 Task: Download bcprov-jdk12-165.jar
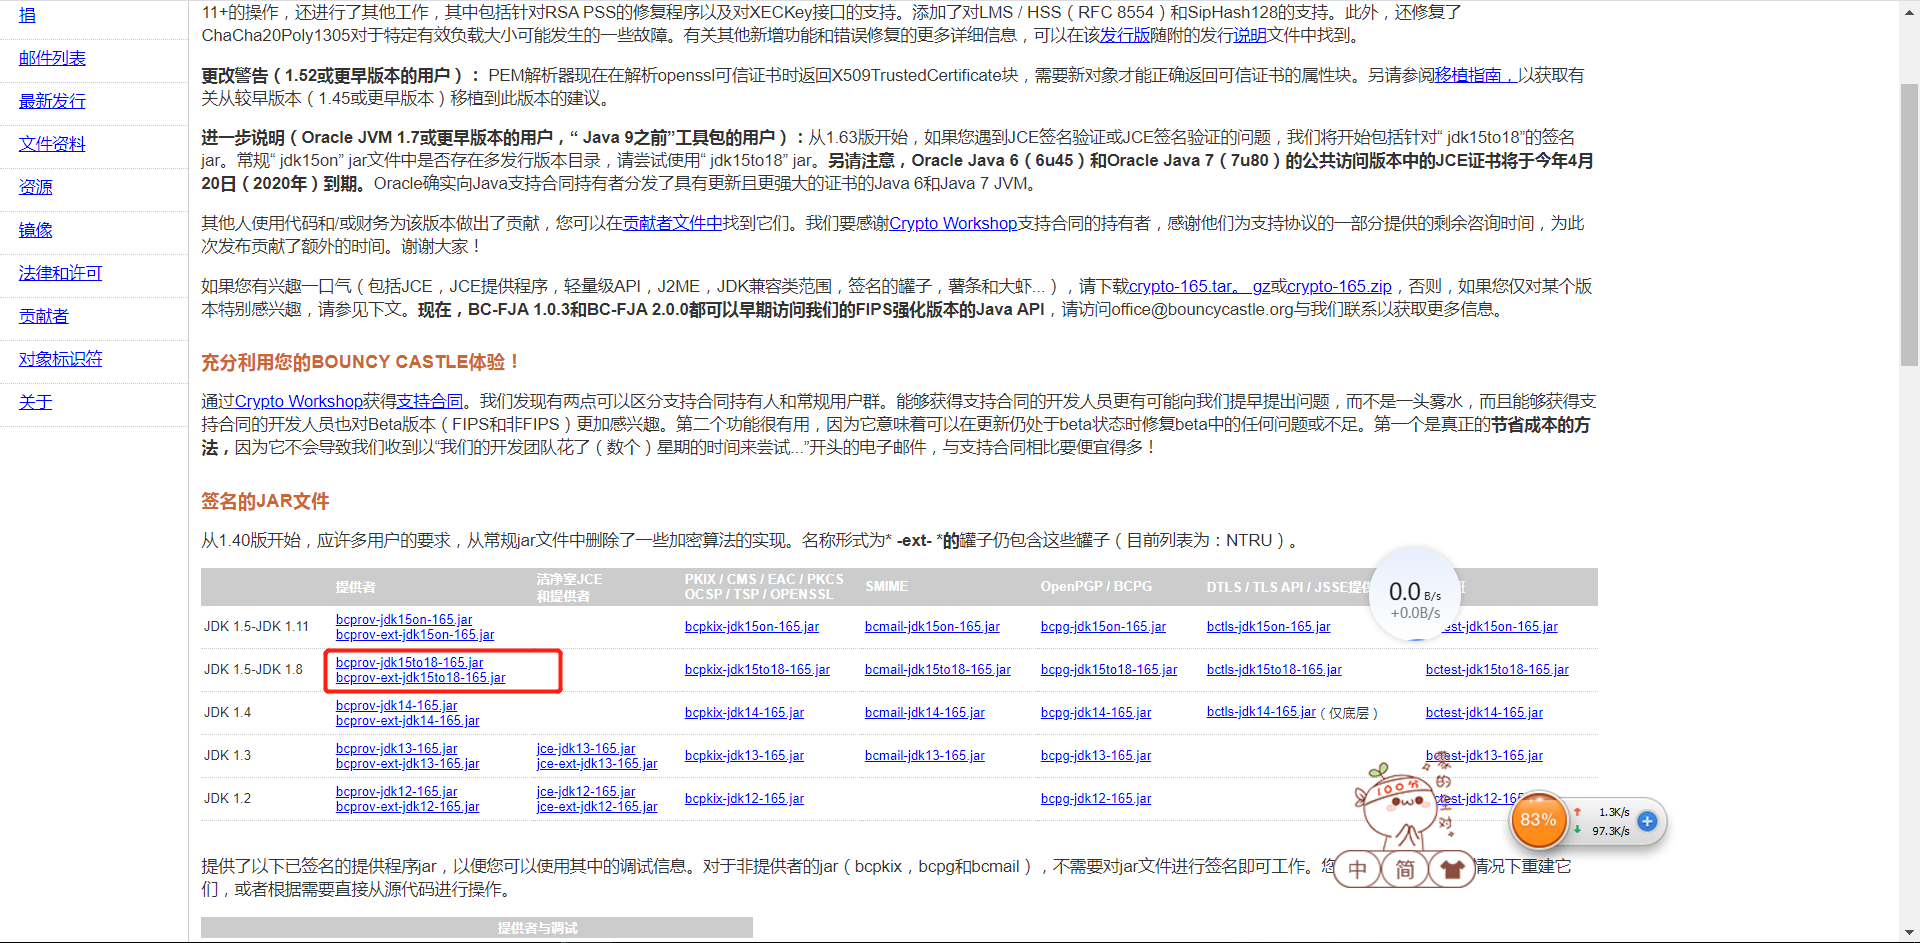click(x=397, y=792)
